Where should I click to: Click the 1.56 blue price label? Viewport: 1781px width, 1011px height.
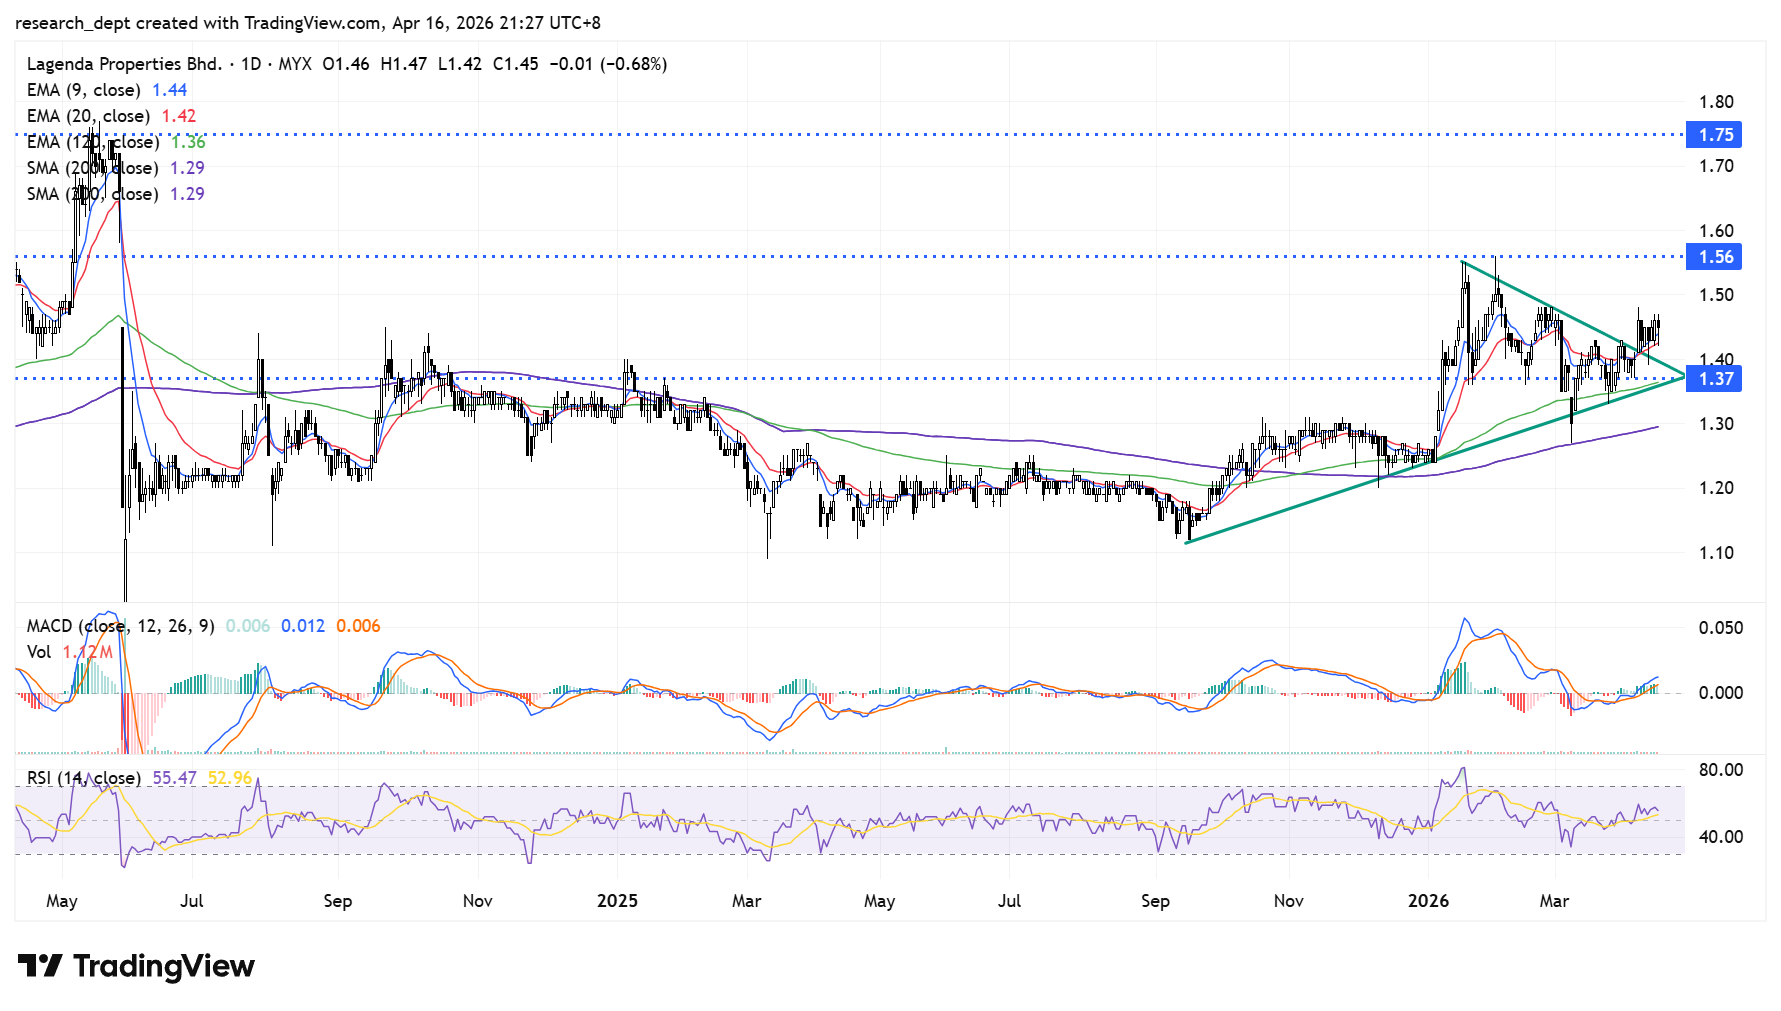tap(1716, 257)
